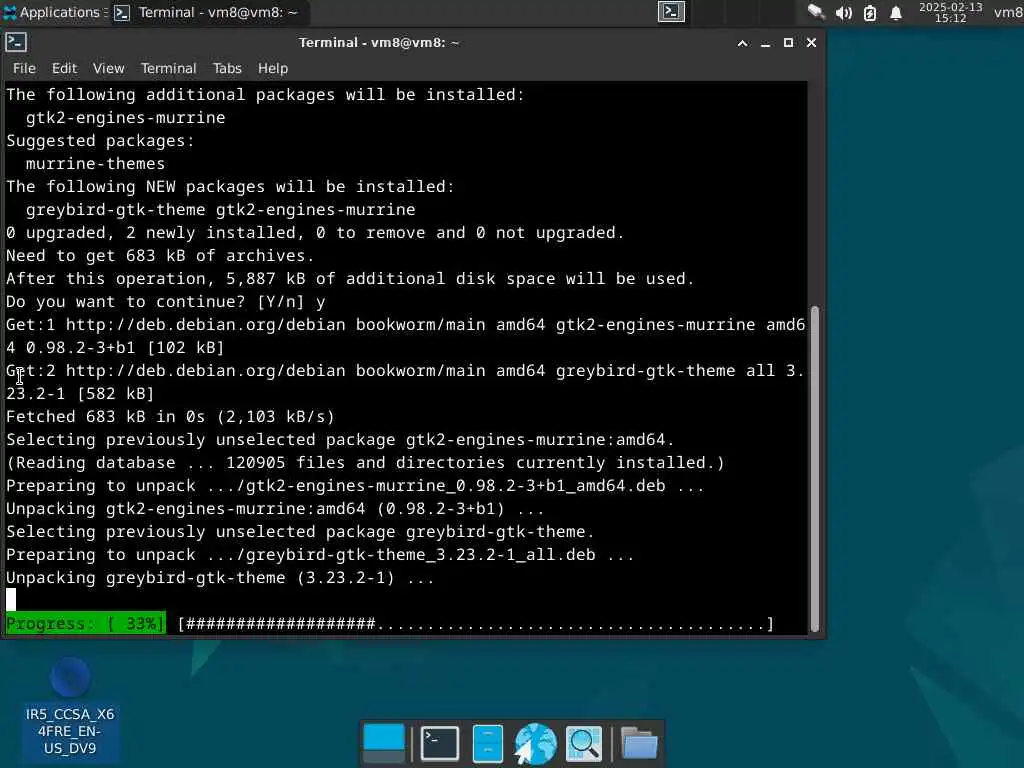The image size is (1024, 768).
Task: Open the network connection tray icon
Action: click(x=816, y=12)
